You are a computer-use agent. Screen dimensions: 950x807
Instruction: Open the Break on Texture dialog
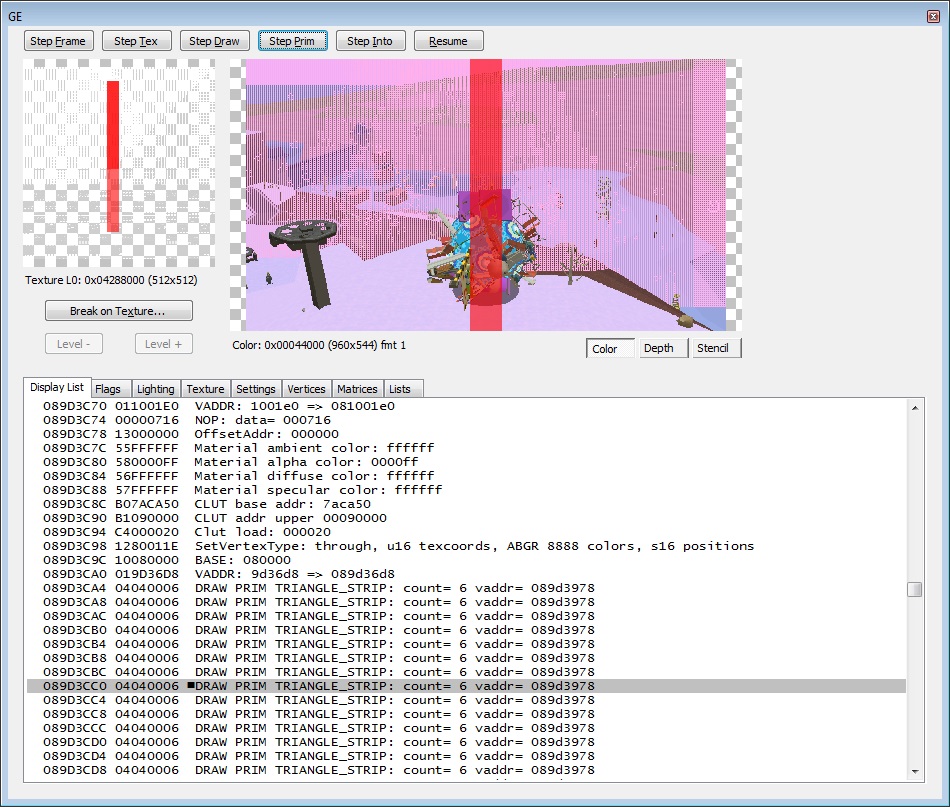(x=118, y=311)
